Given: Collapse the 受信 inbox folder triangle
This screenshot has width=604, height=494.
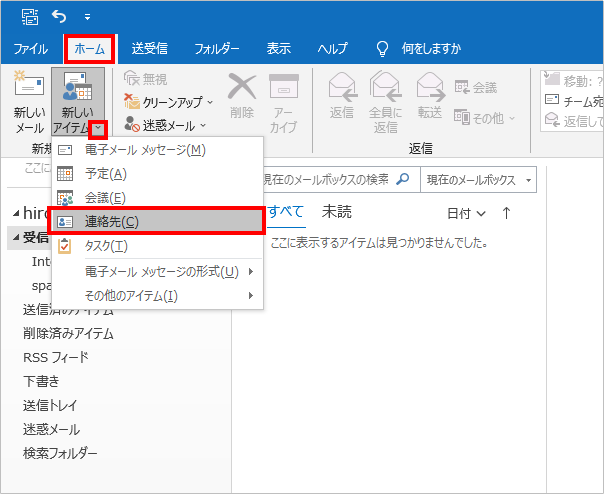Looking at the screenshot, I should (x=16, y=238).
